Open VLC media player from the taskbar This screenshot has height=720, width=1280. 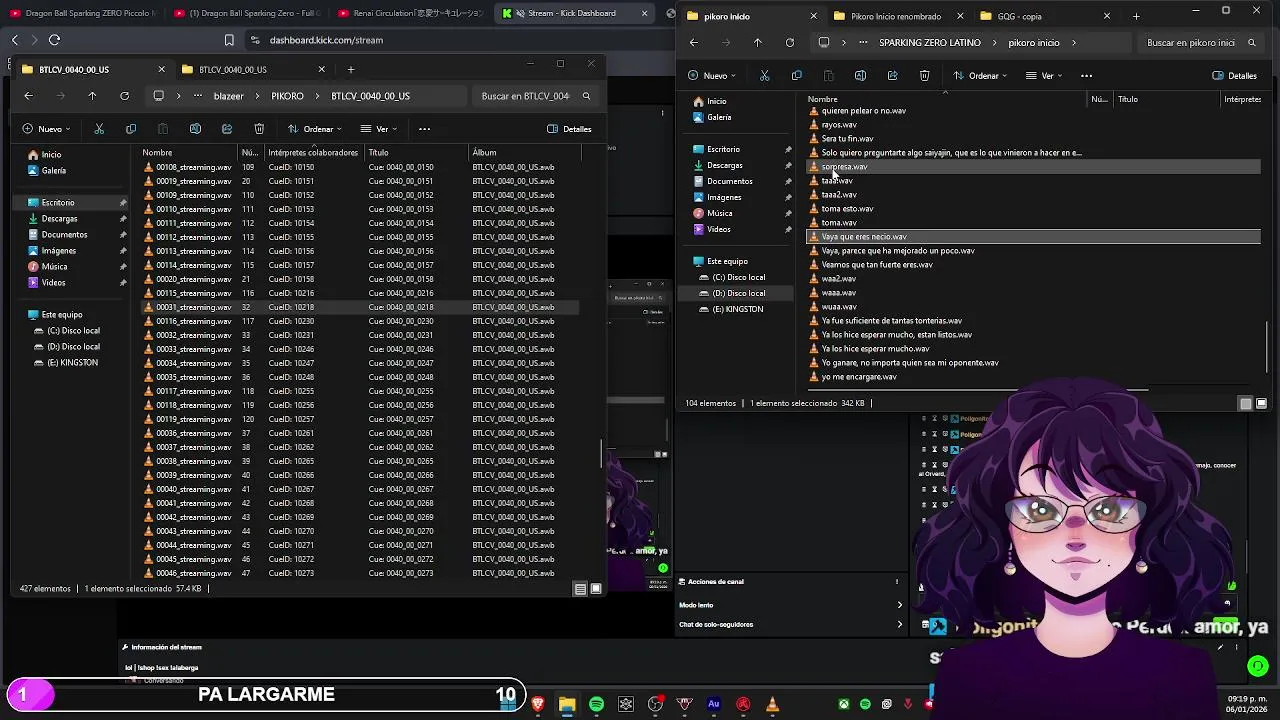pyautogui.click(x=772, y=705)
